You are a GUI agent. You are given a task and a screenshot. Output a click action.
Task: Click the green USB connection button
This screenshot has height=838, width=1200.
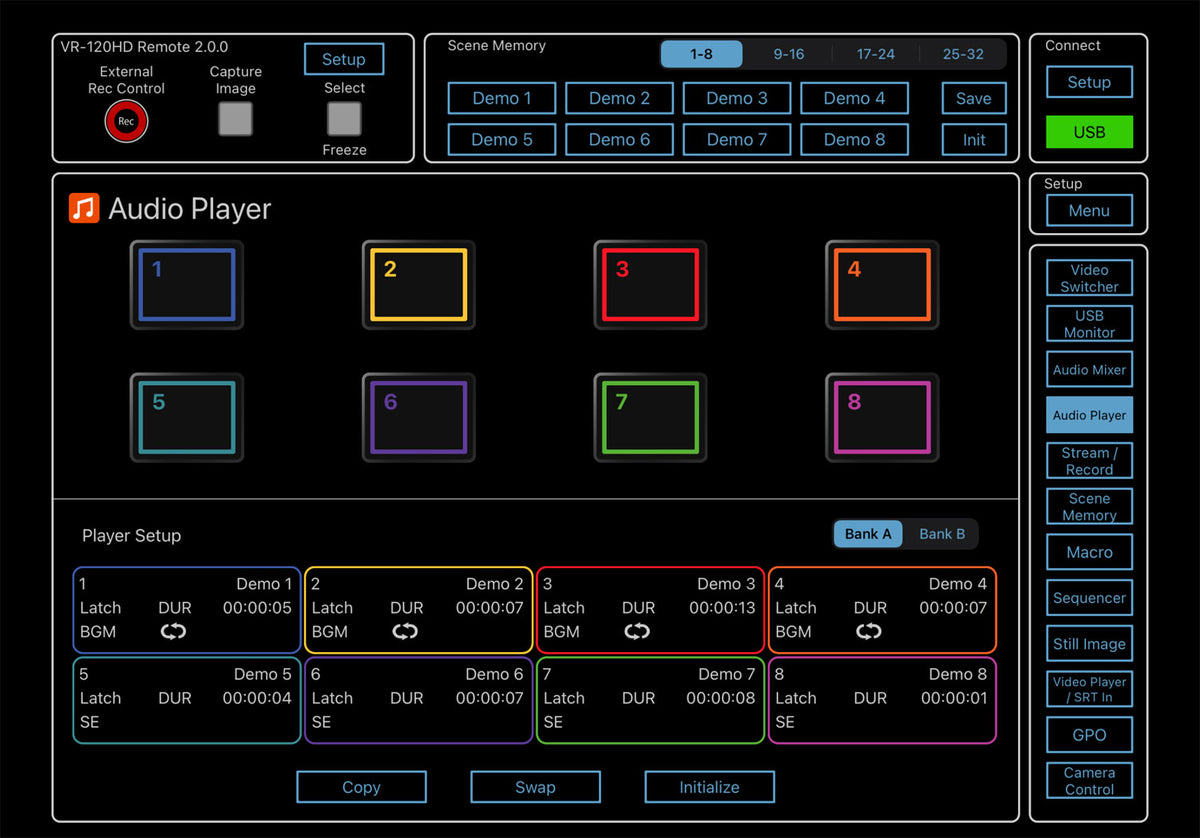tap(1089, 132)
